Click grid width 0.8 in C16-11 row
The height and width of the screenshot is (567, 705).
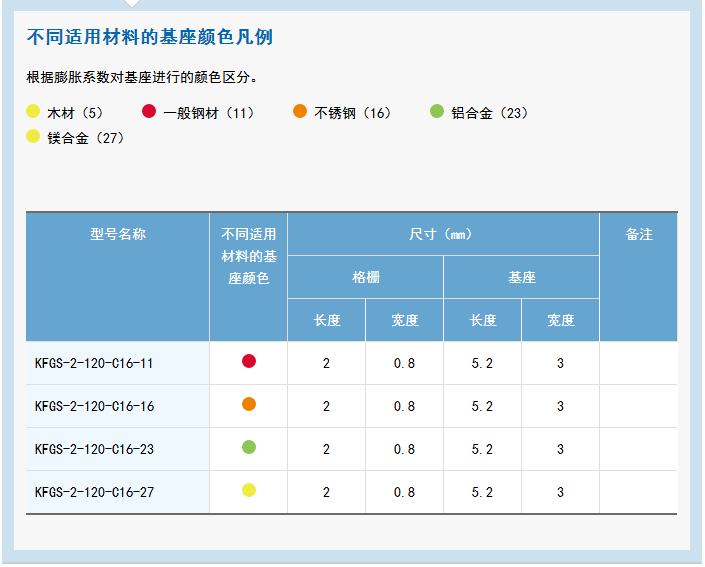(x=404, y=363)
